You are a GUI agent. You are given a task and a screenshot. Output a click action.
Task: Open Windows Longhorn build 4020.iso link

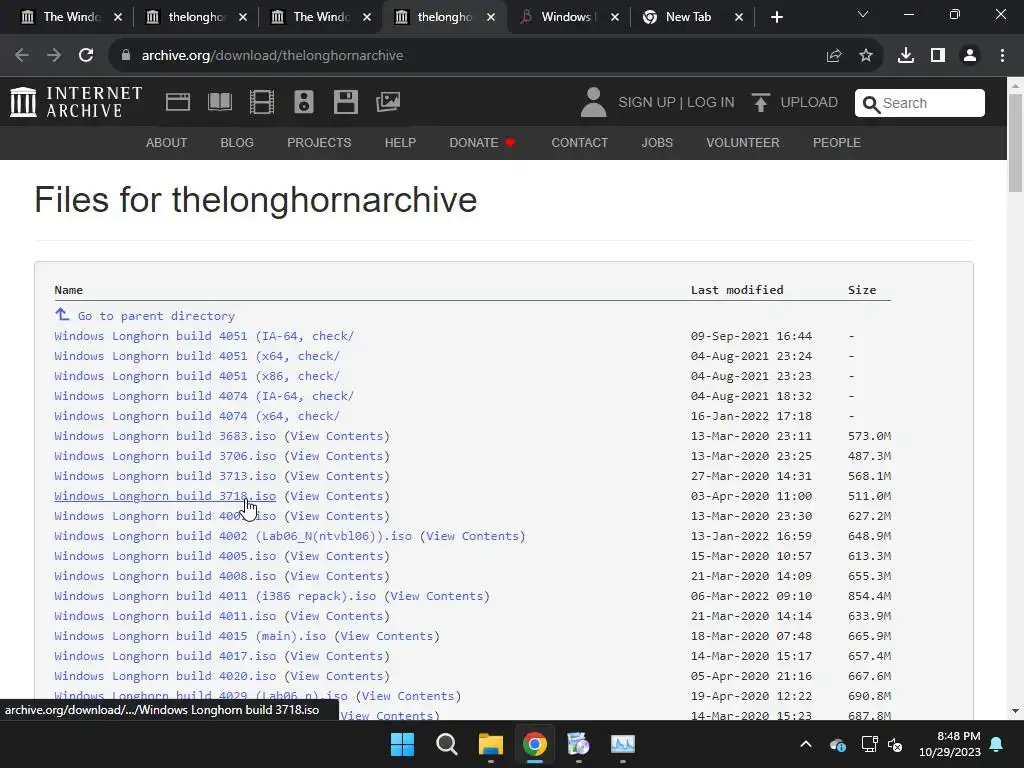165,676
